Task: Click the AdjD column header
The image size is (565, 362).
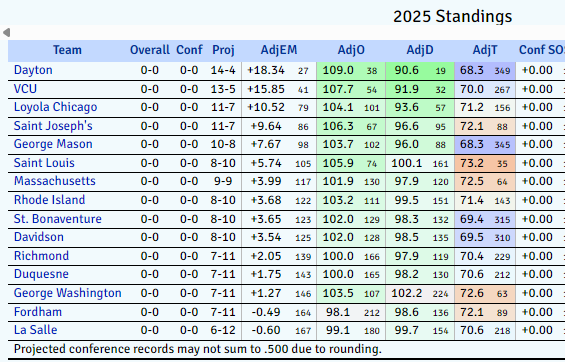Action: coord(420,50)
